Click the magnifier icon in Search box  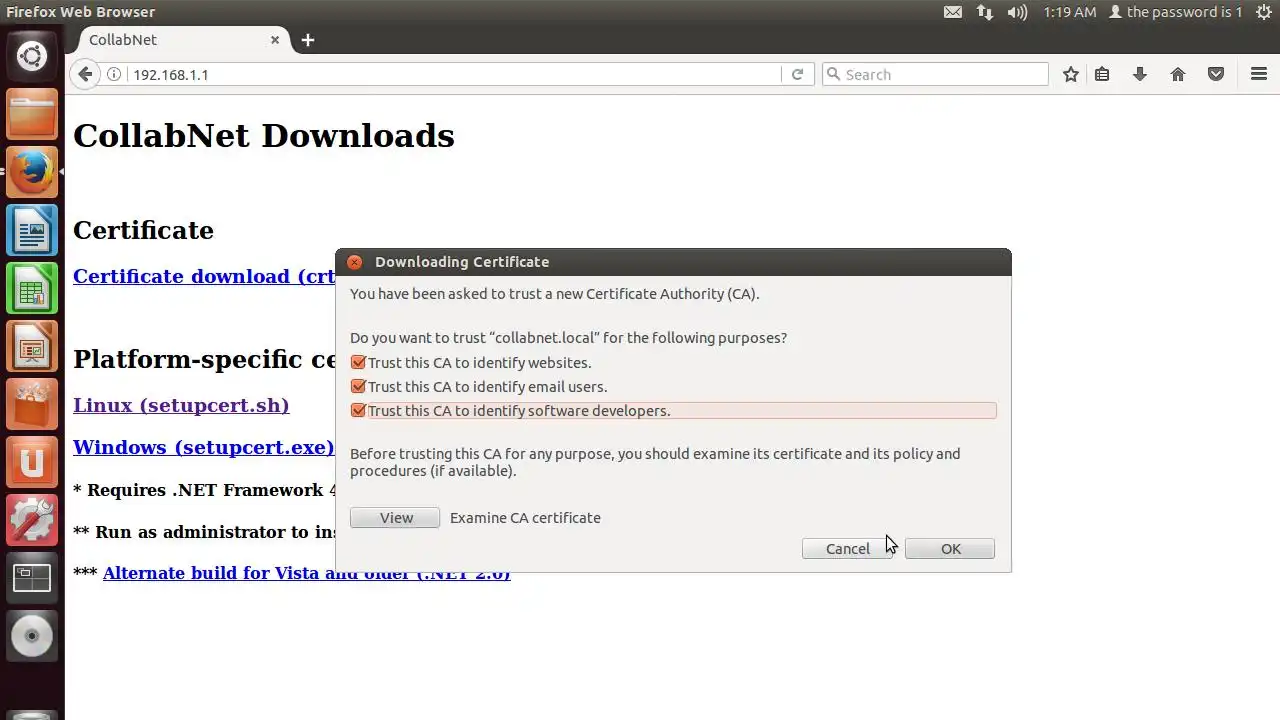[833, 74]
